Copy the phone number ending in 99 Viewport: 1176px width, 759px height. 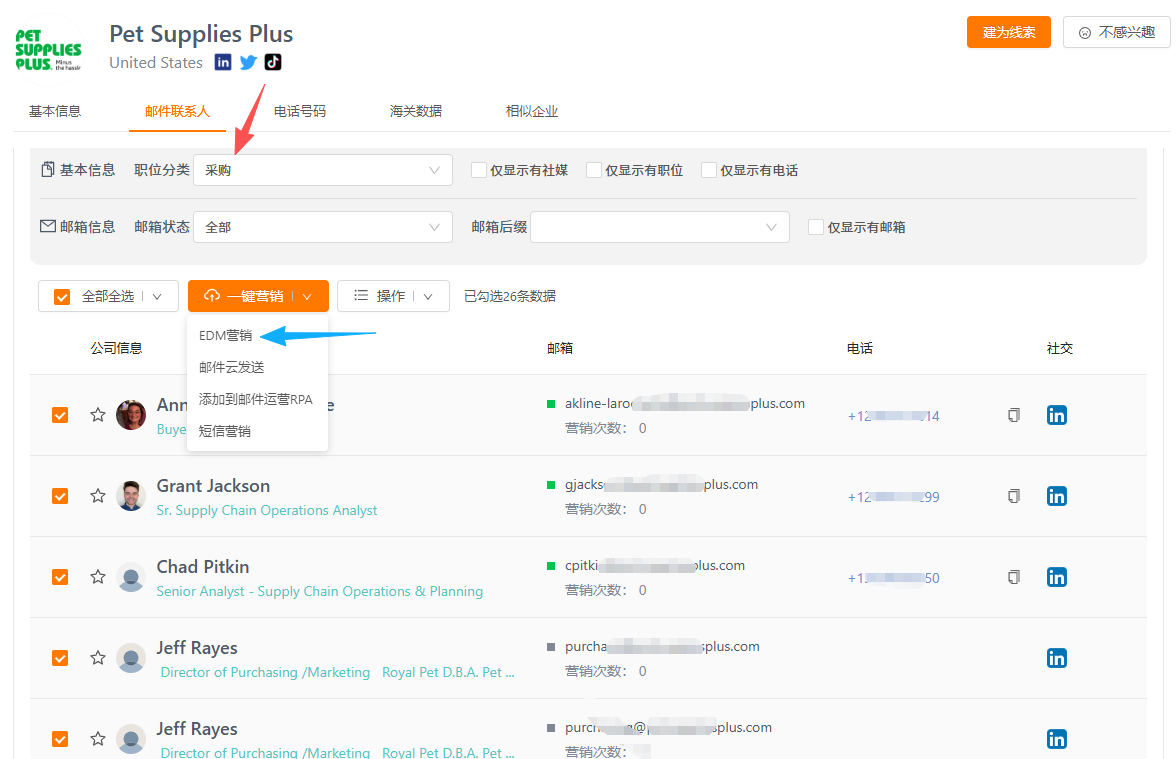[1014, 496]
